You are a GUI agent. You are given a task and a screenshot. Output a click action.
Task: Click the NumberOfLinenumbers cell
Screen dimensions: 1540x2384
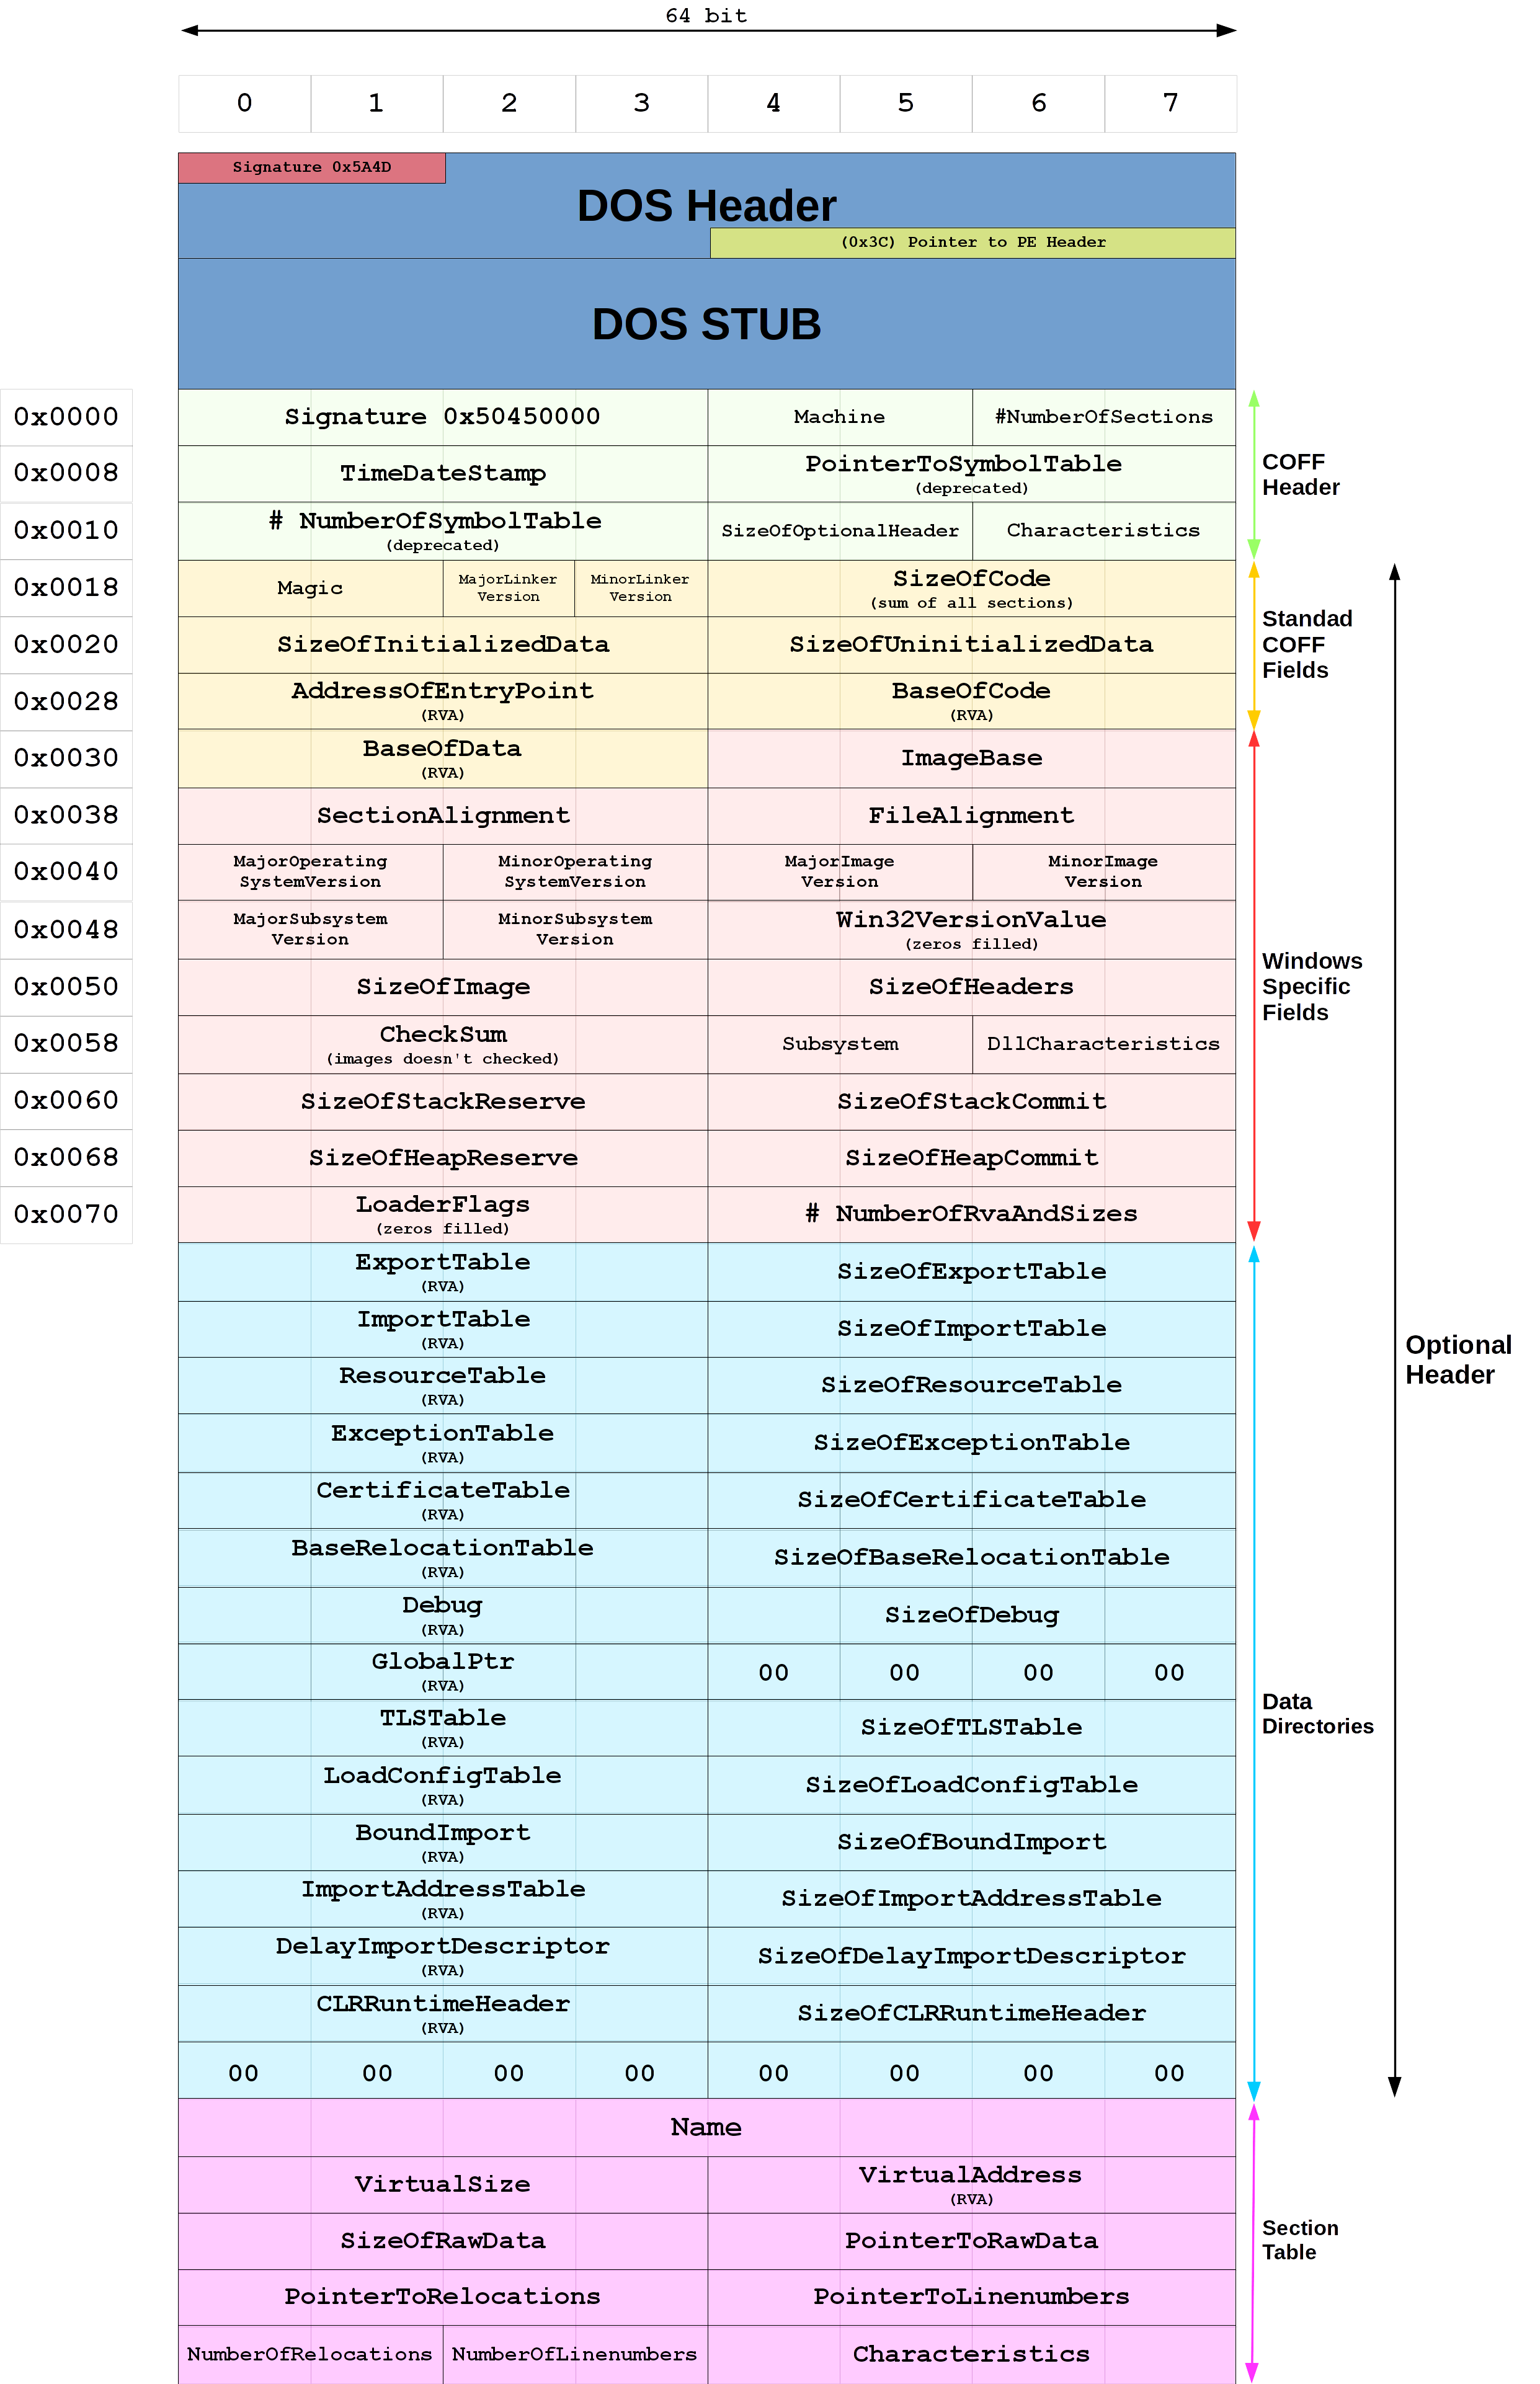click(574, 2354)
